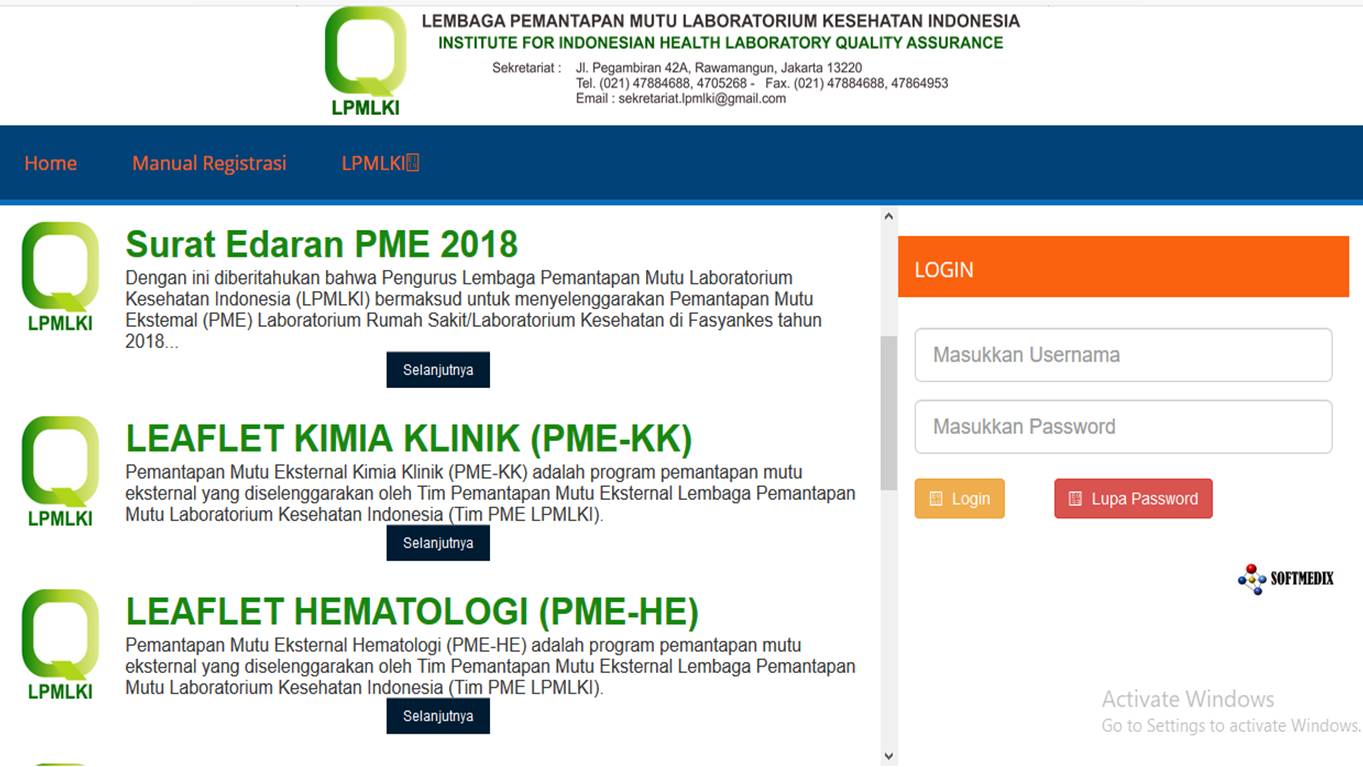Open the Surat Edaran PME 2018 heading
The width and height of the screenshot is (1363, 767).
pos(321,244)
